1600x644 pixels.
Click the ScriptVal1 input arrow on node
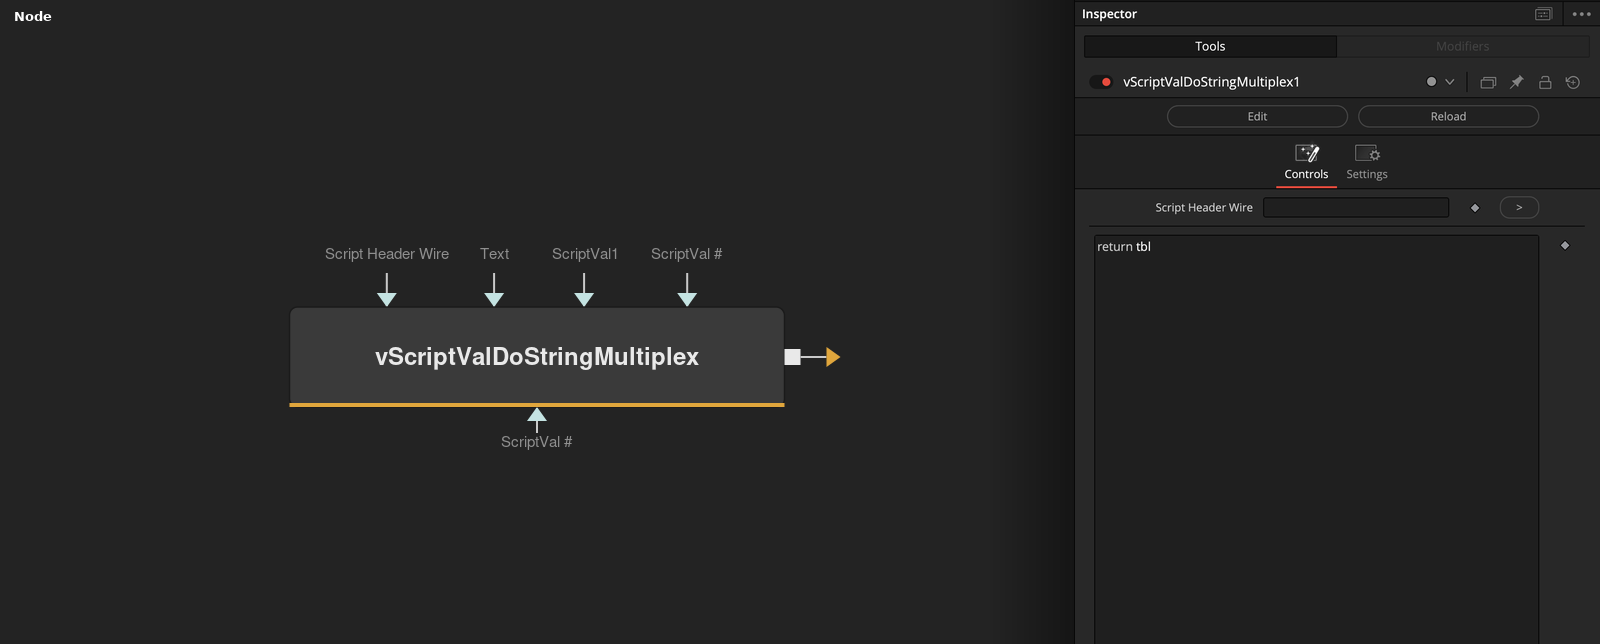(x=585, y=290)
